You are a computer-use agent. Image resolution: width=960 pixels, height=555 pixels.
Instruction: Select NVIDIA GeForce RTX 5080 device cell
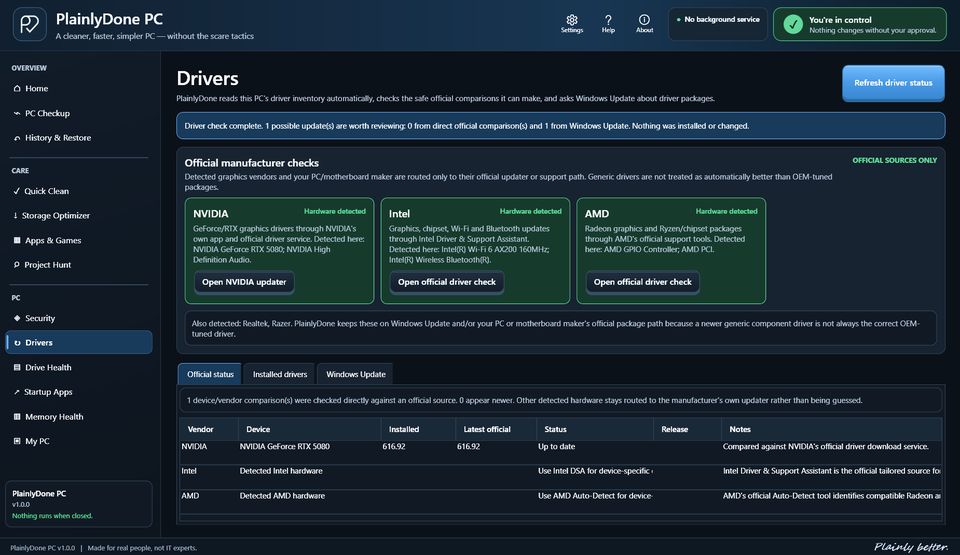(x=285, y=447)
